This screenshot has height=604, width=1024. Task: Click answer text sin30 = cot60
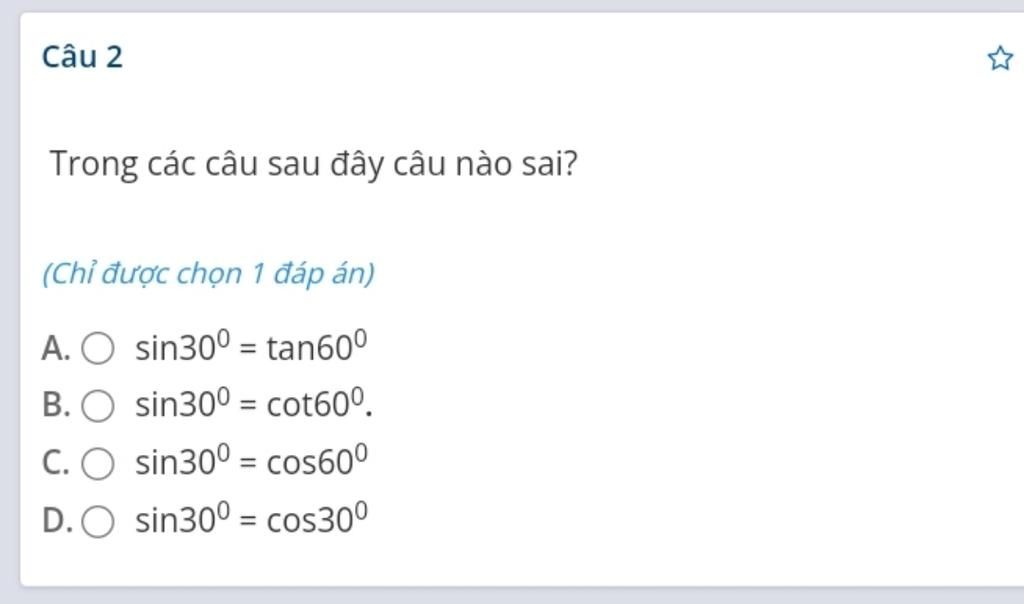coord(252,404)
